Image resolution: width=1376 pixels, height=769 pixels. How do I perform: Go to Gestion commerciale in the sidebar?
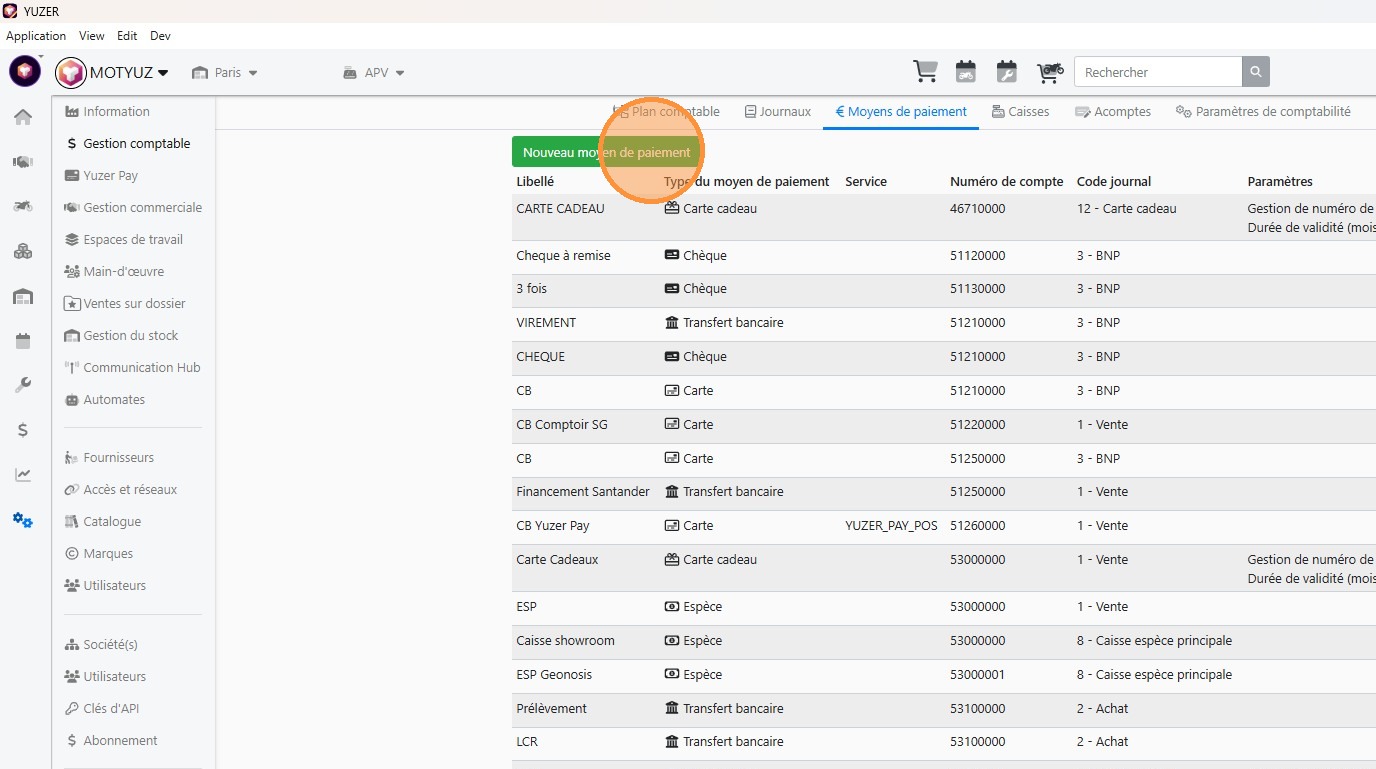point(133,208)
